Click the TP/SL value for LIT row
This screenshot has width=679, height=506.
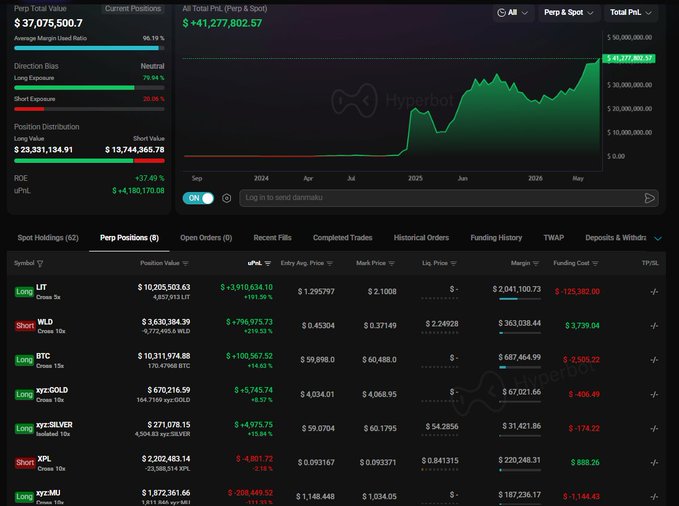tap(654, 292)
